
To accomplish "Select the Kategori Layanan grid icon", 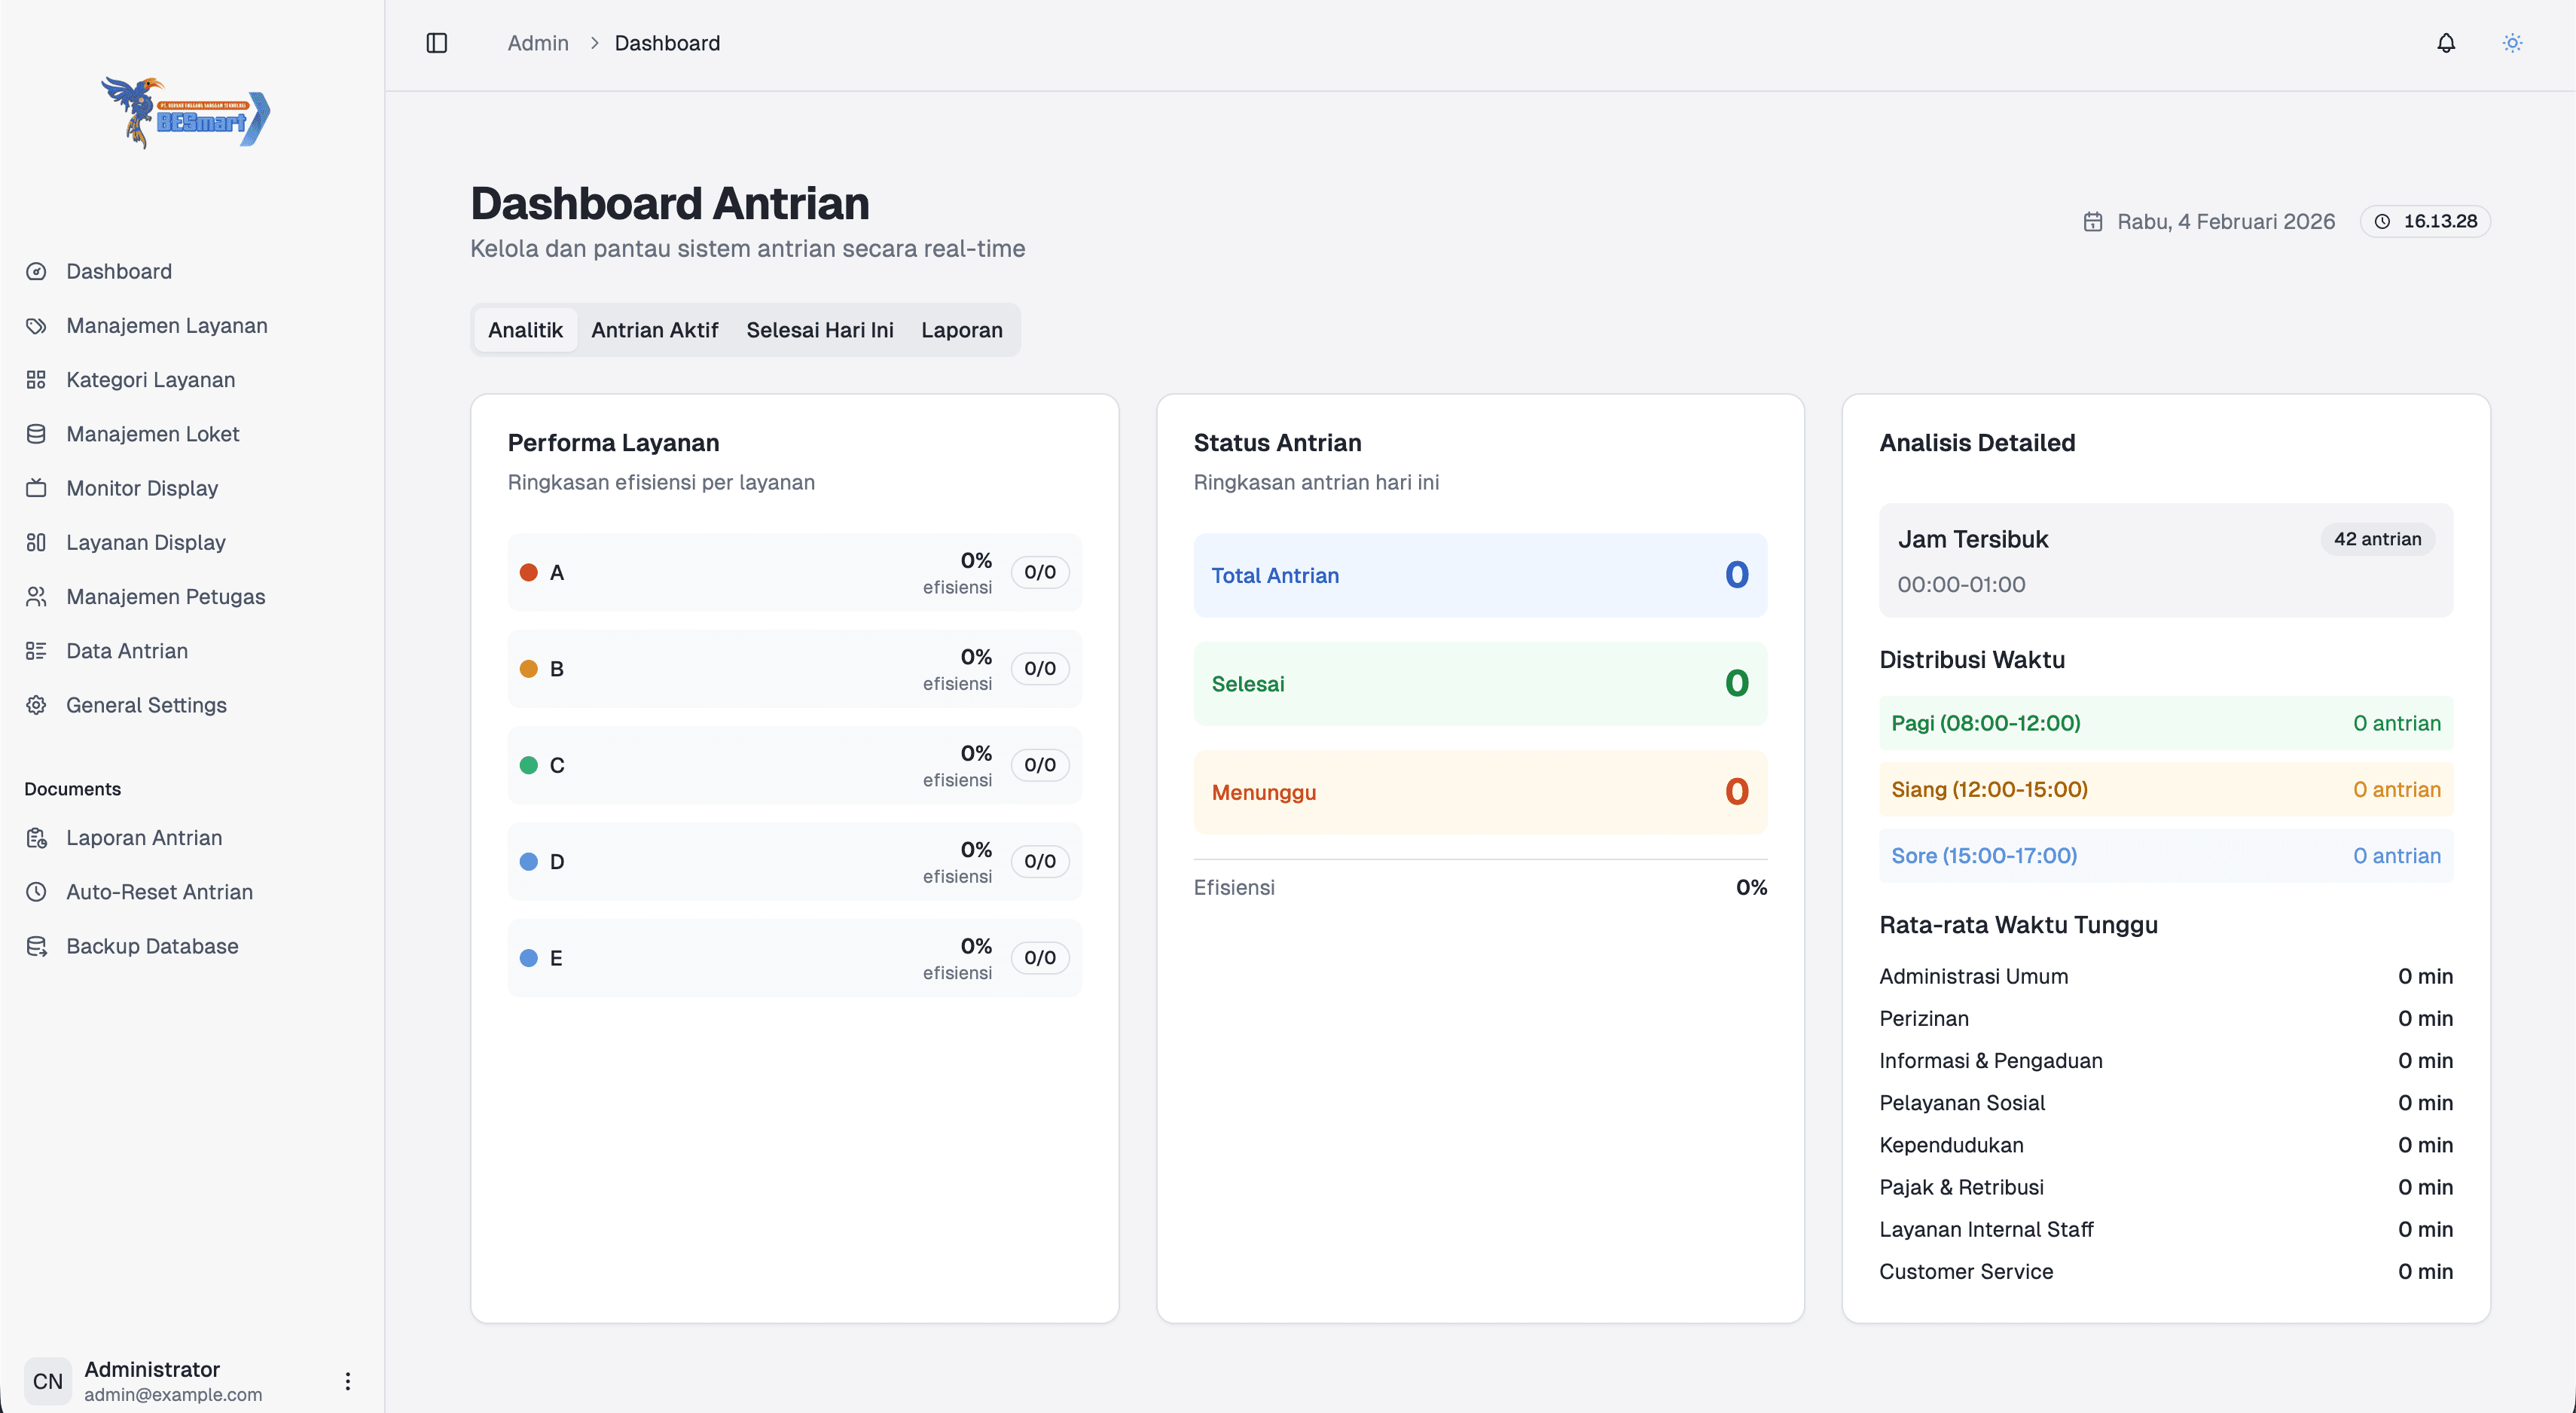I will (36, 379).
